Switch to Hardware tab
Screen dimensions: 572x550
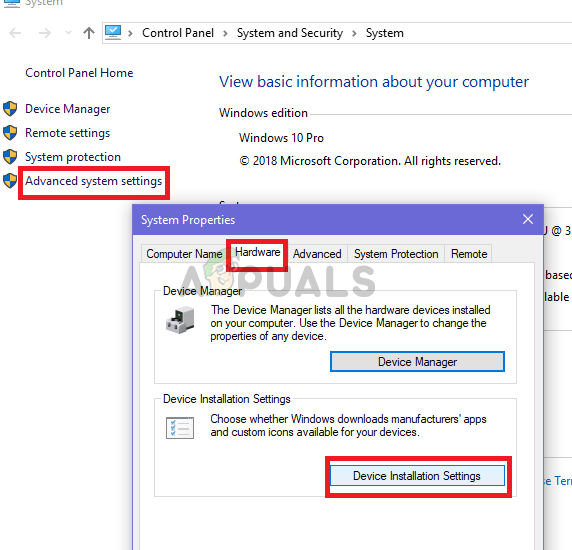[258, 252]
